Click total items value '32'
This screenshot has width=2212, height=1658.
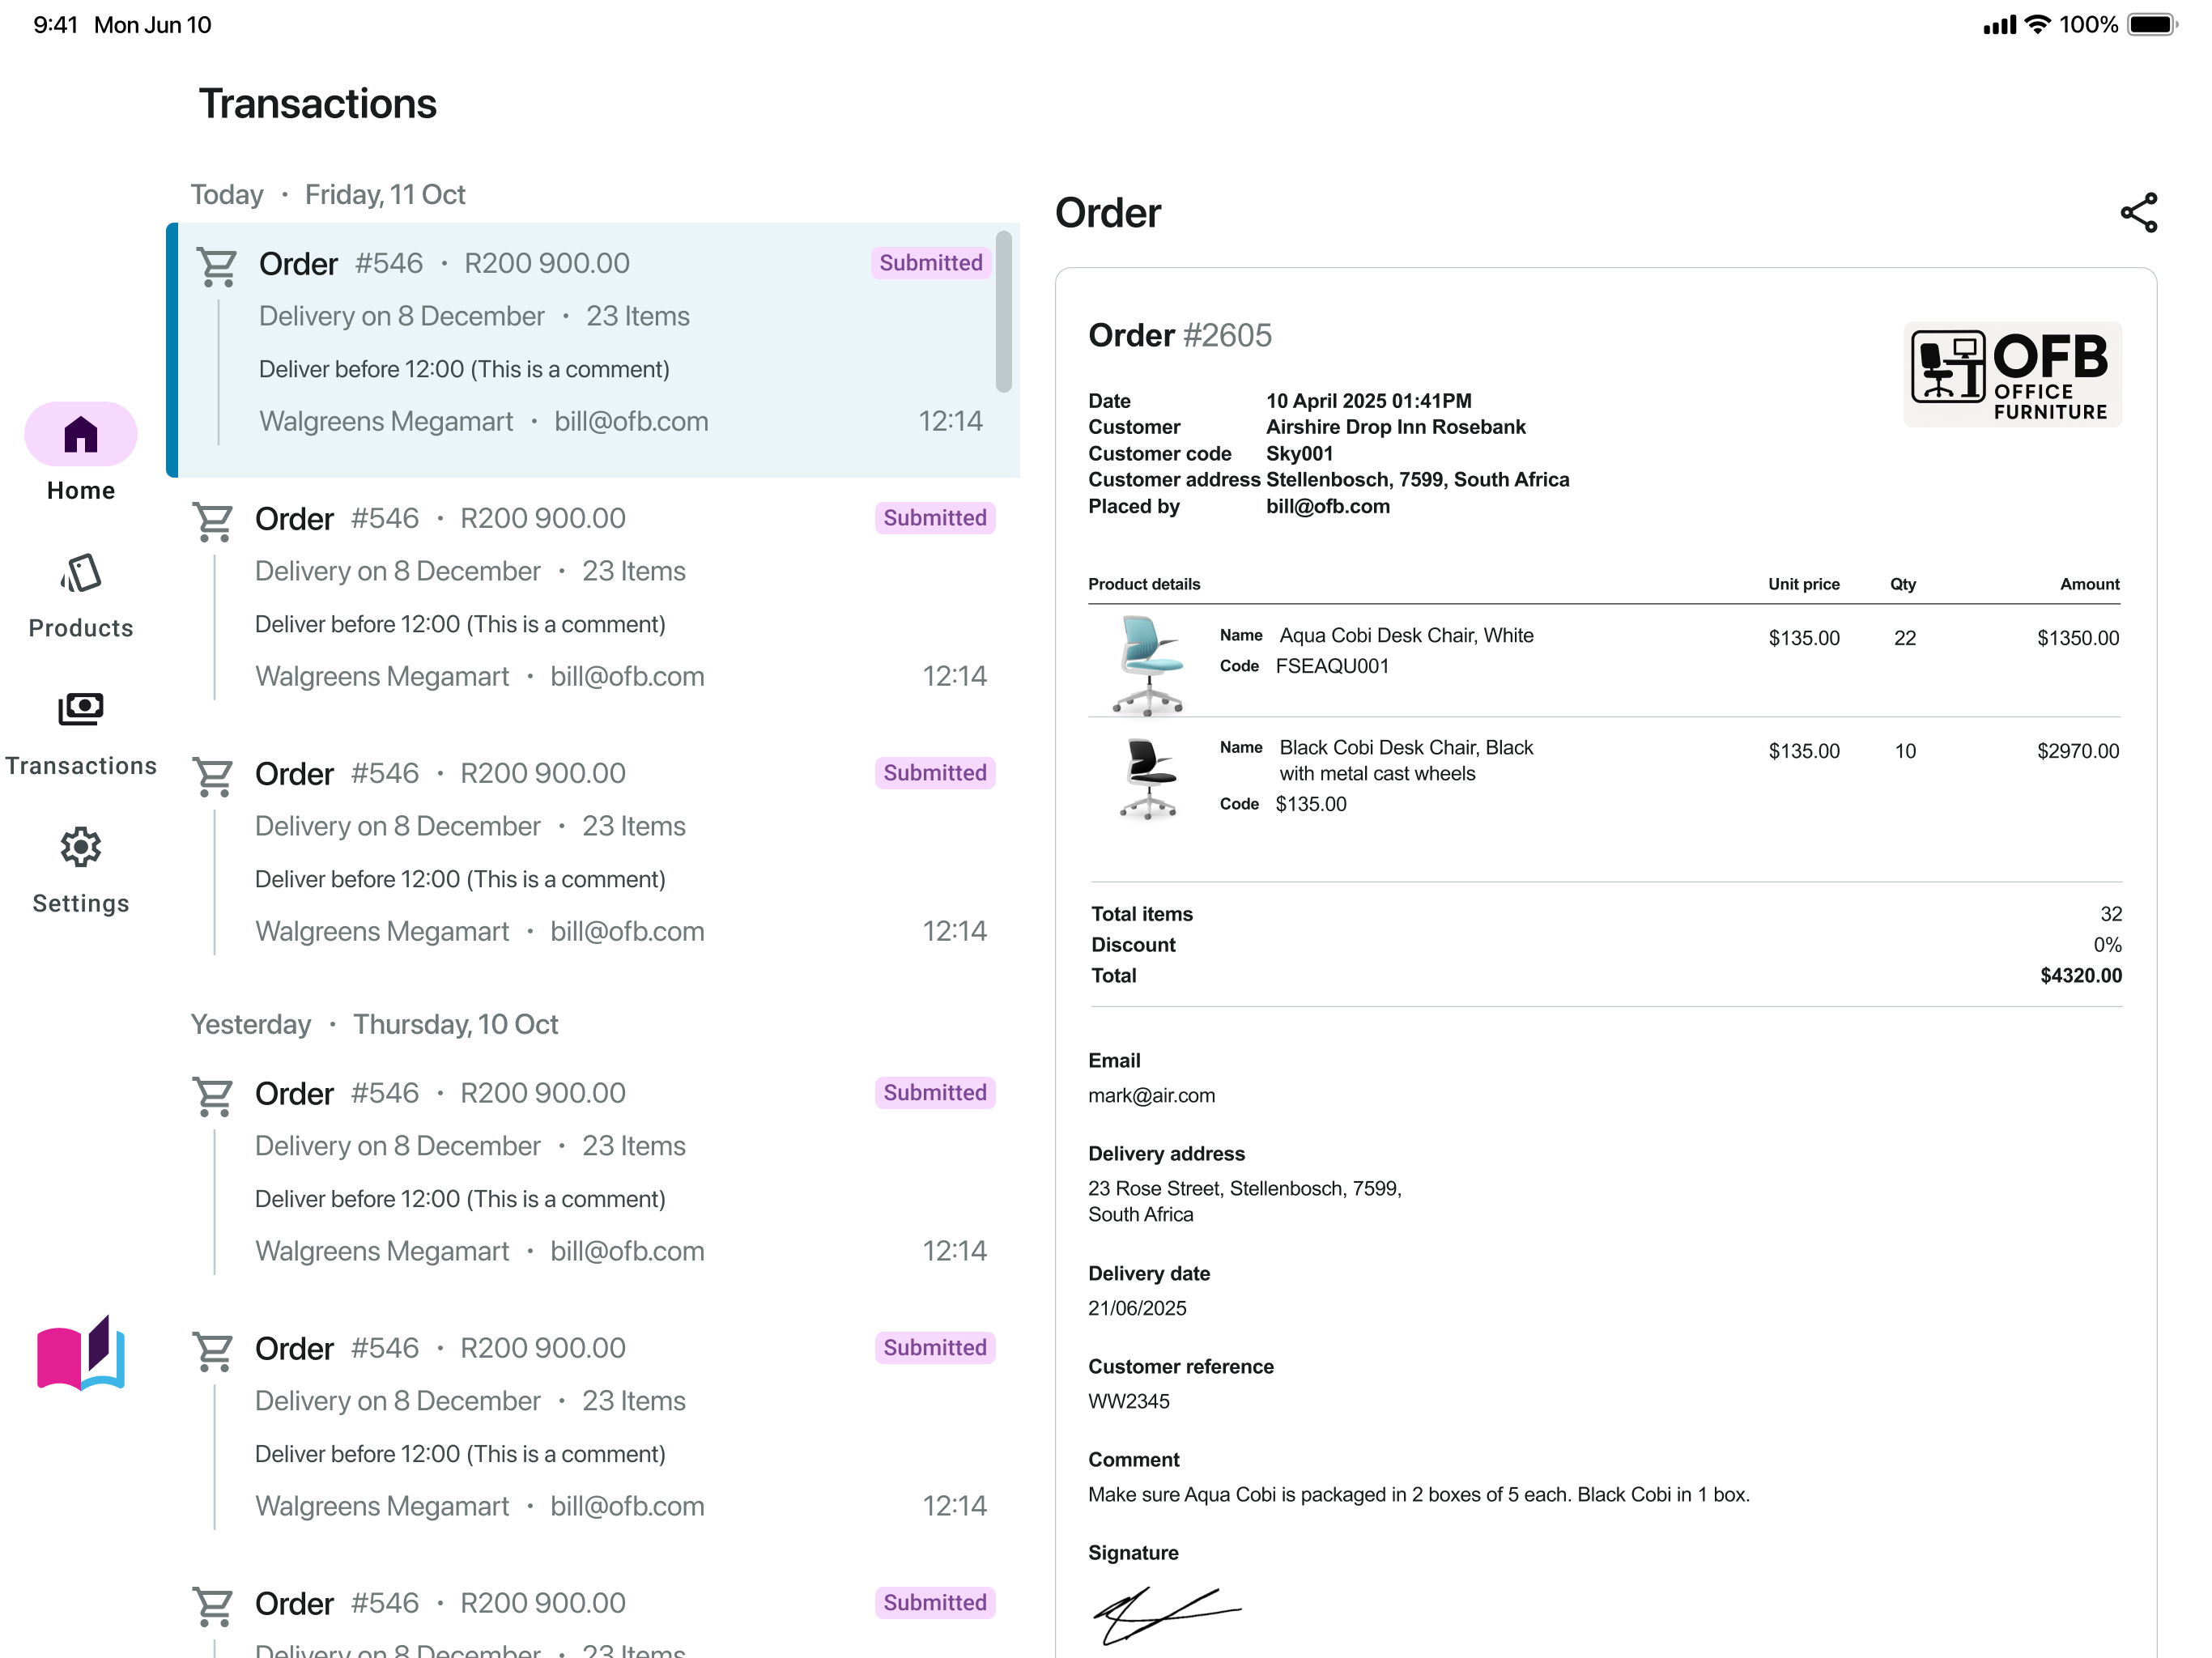pos(2111,914)
